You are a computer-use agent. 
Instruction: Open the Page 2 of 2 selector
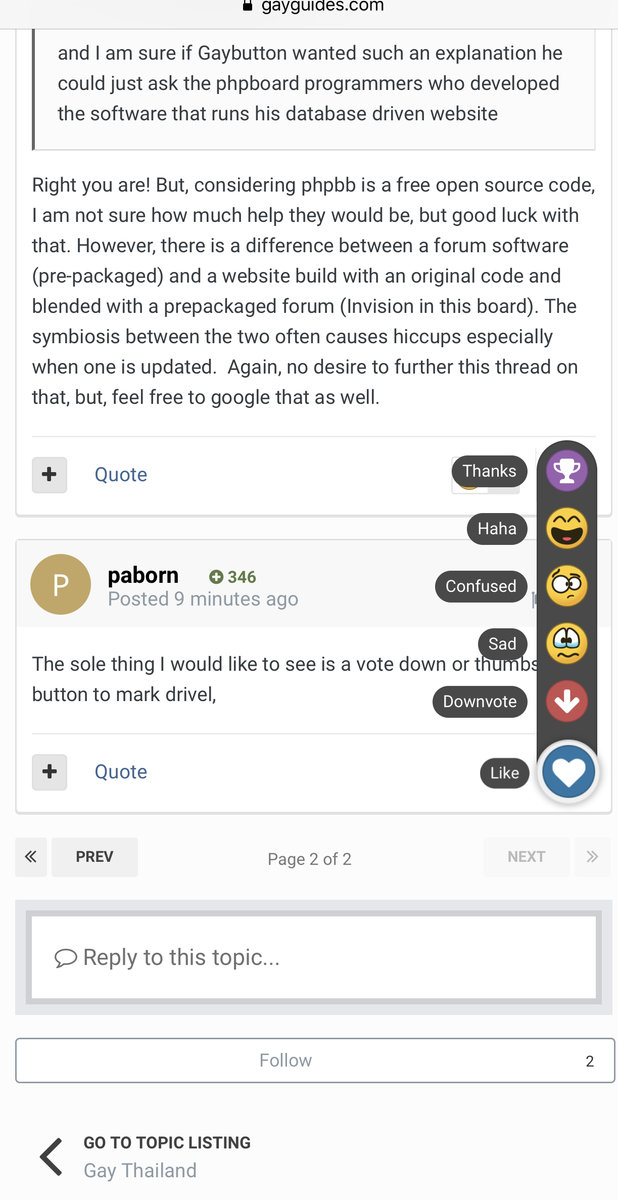pos(309,859)
